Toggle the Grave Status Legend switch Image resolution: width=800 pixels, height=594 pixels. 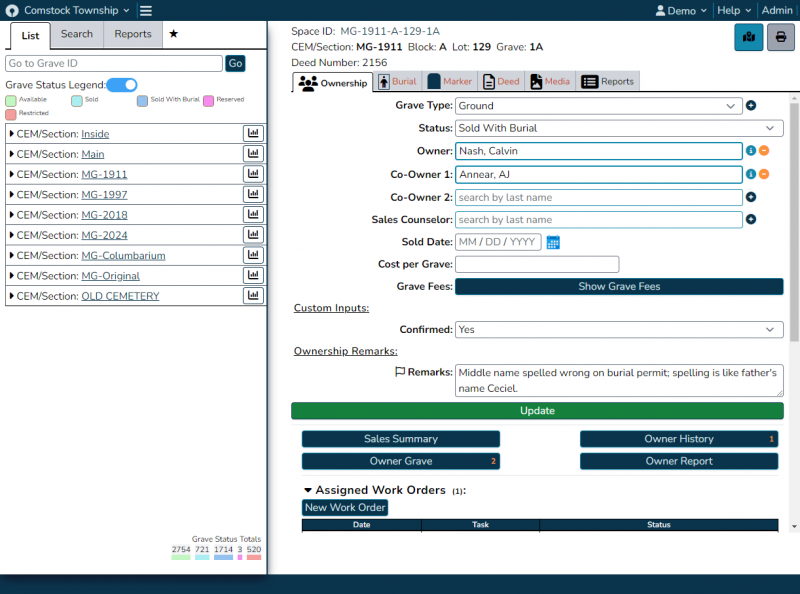[122, 85]
